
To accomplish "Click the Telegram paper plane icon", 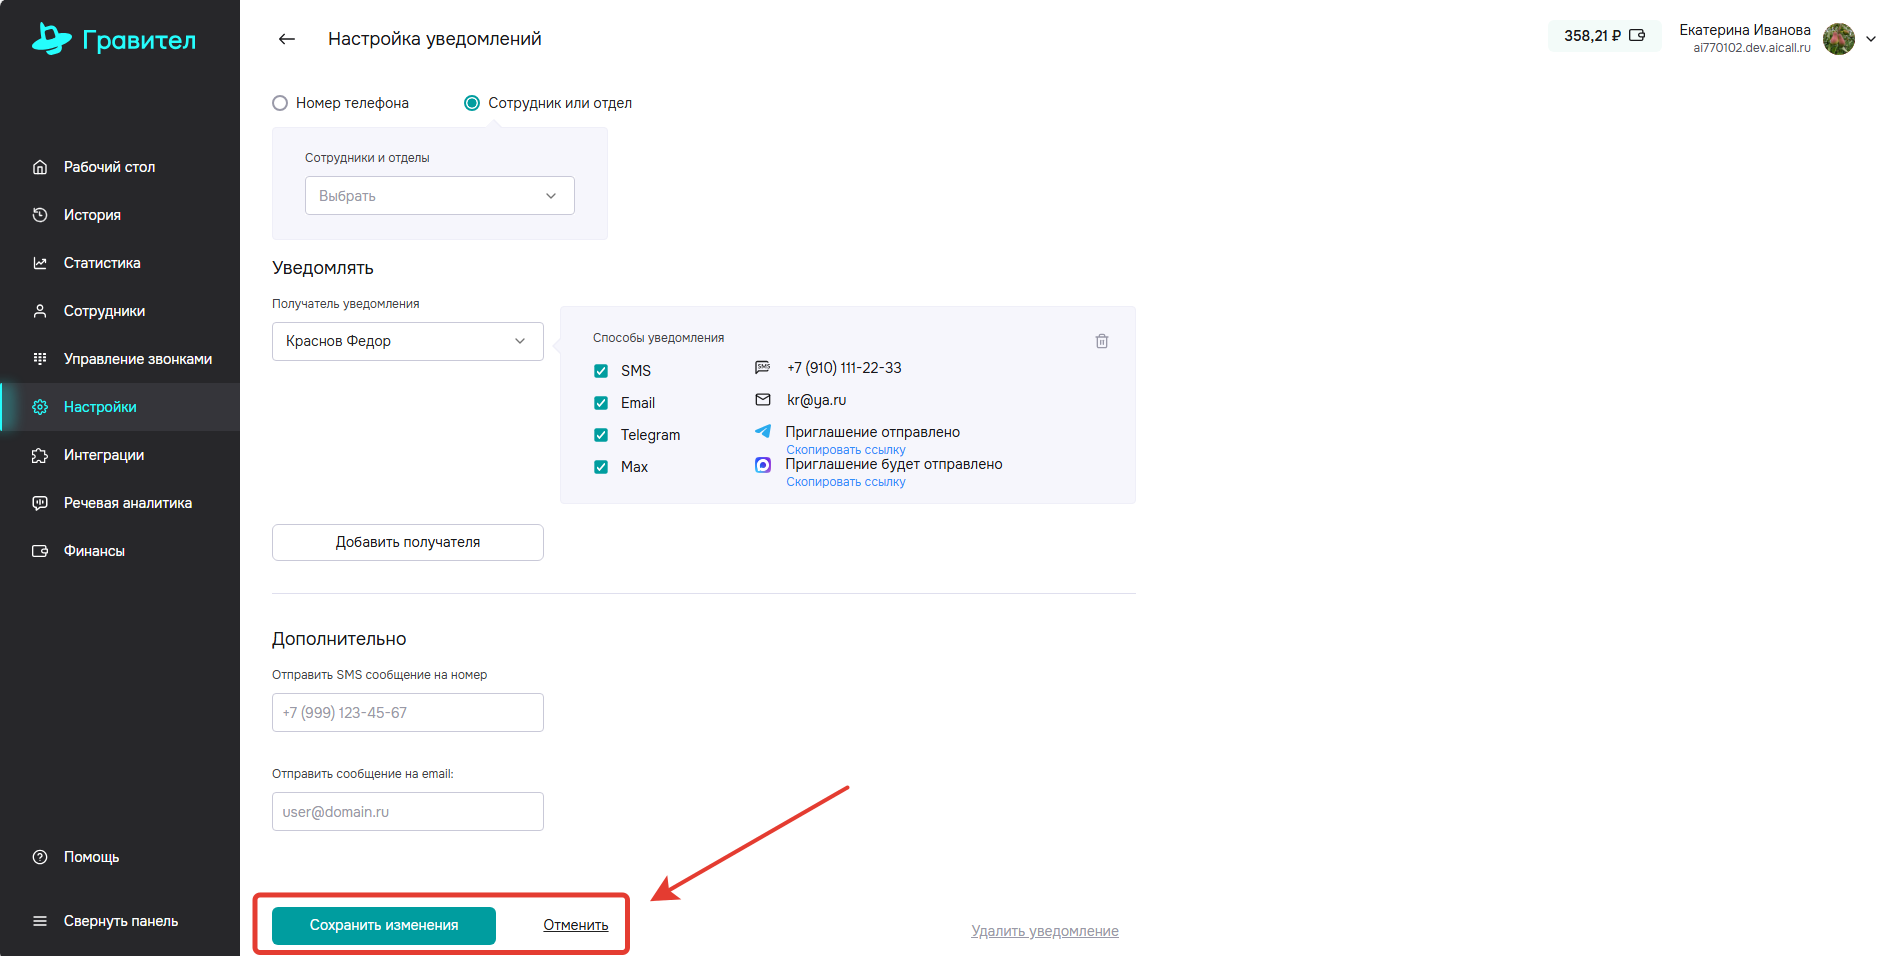I will point(763,432).
